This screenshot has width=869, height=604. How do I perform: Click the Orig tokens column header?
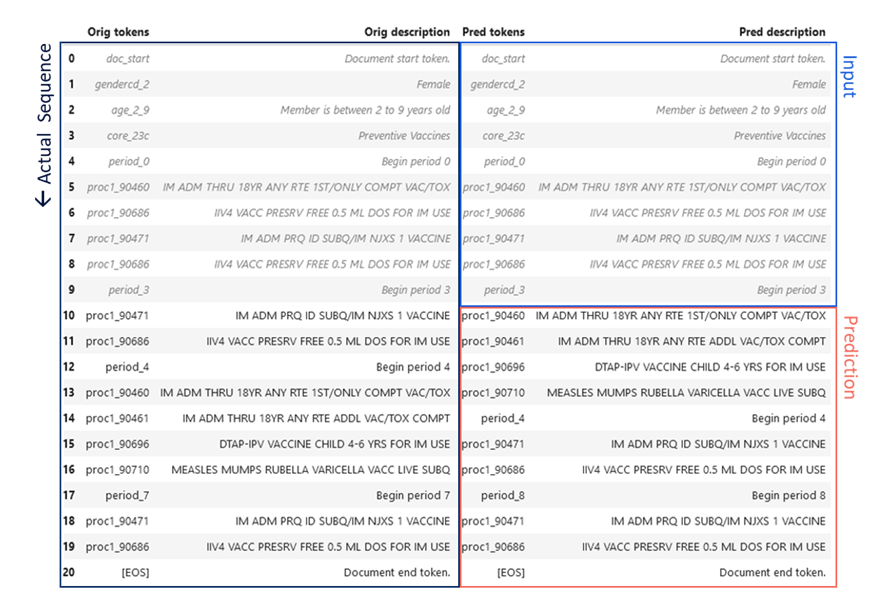click(x=118, y=32)
